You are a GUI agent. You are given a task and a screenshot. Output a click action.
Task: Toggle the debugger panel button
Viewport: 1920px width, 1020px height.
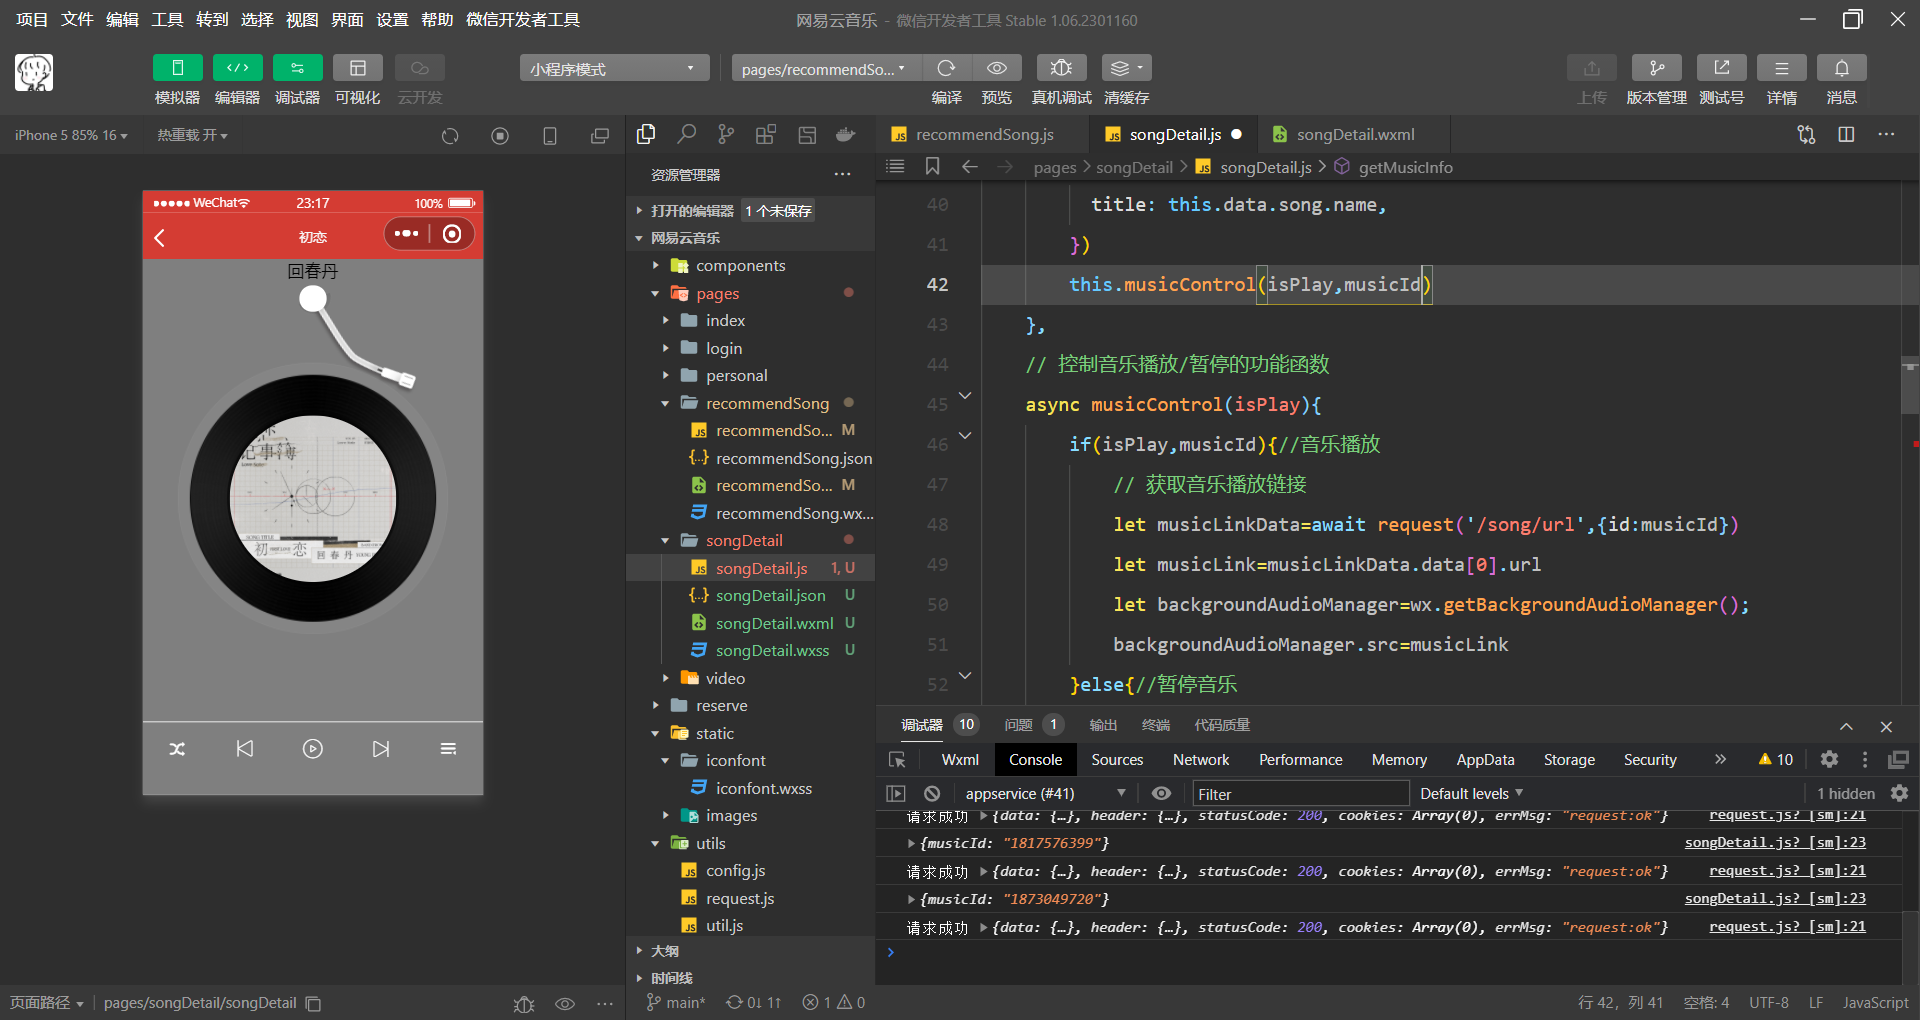pyautogui.click(x=297, y=68)
